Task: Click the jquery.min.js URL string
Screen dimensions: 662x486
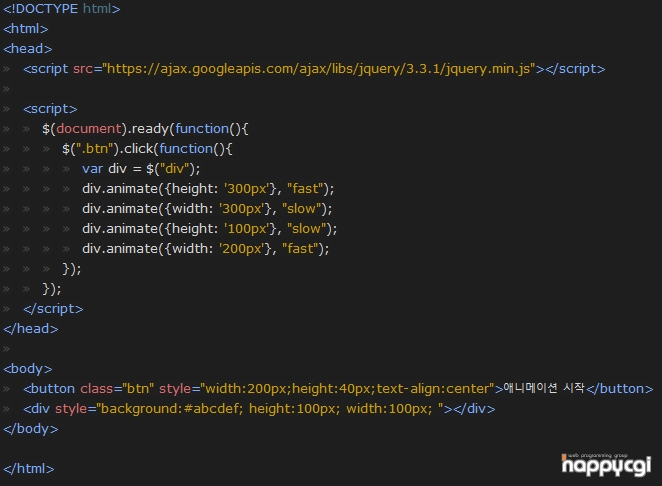Action: tap(319, 68)
